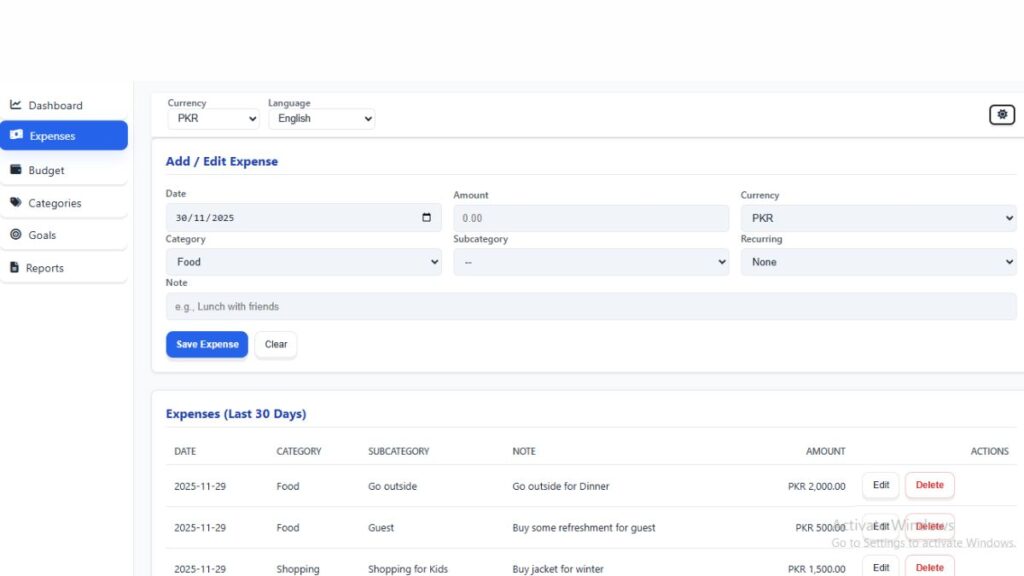Open the Language dropdown showing English

[x=321, y=118]
